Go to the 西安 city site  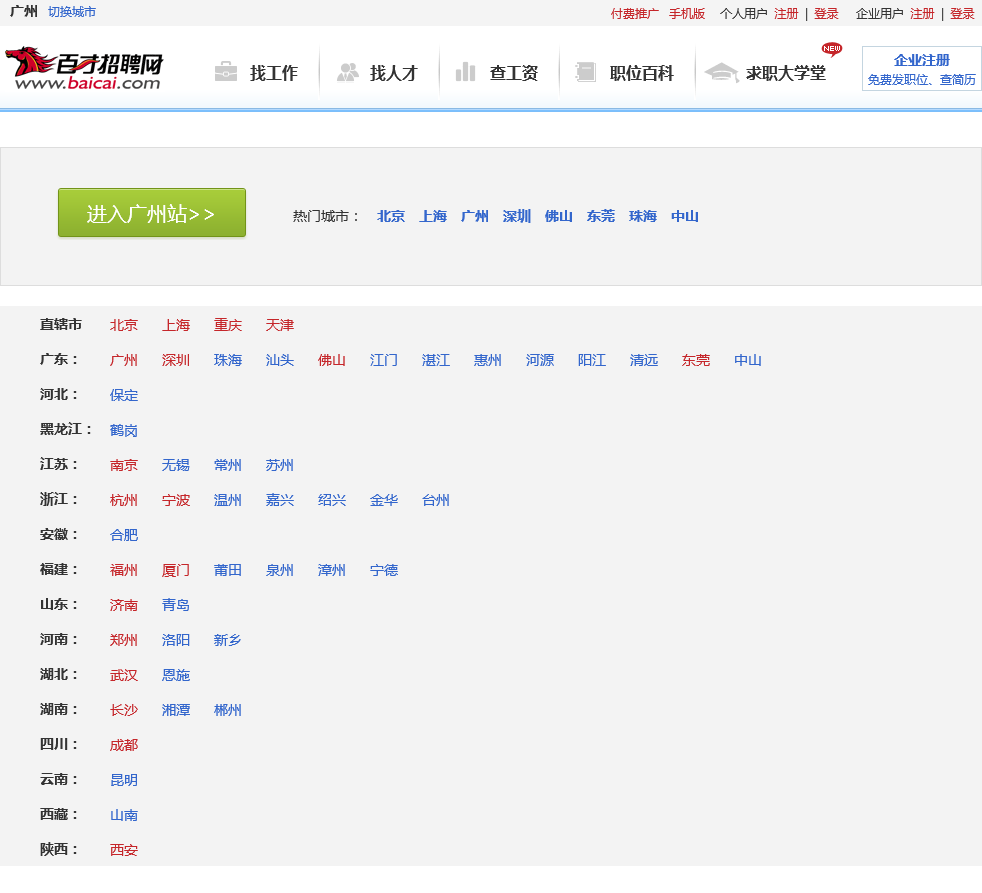(x=123, y=850)
